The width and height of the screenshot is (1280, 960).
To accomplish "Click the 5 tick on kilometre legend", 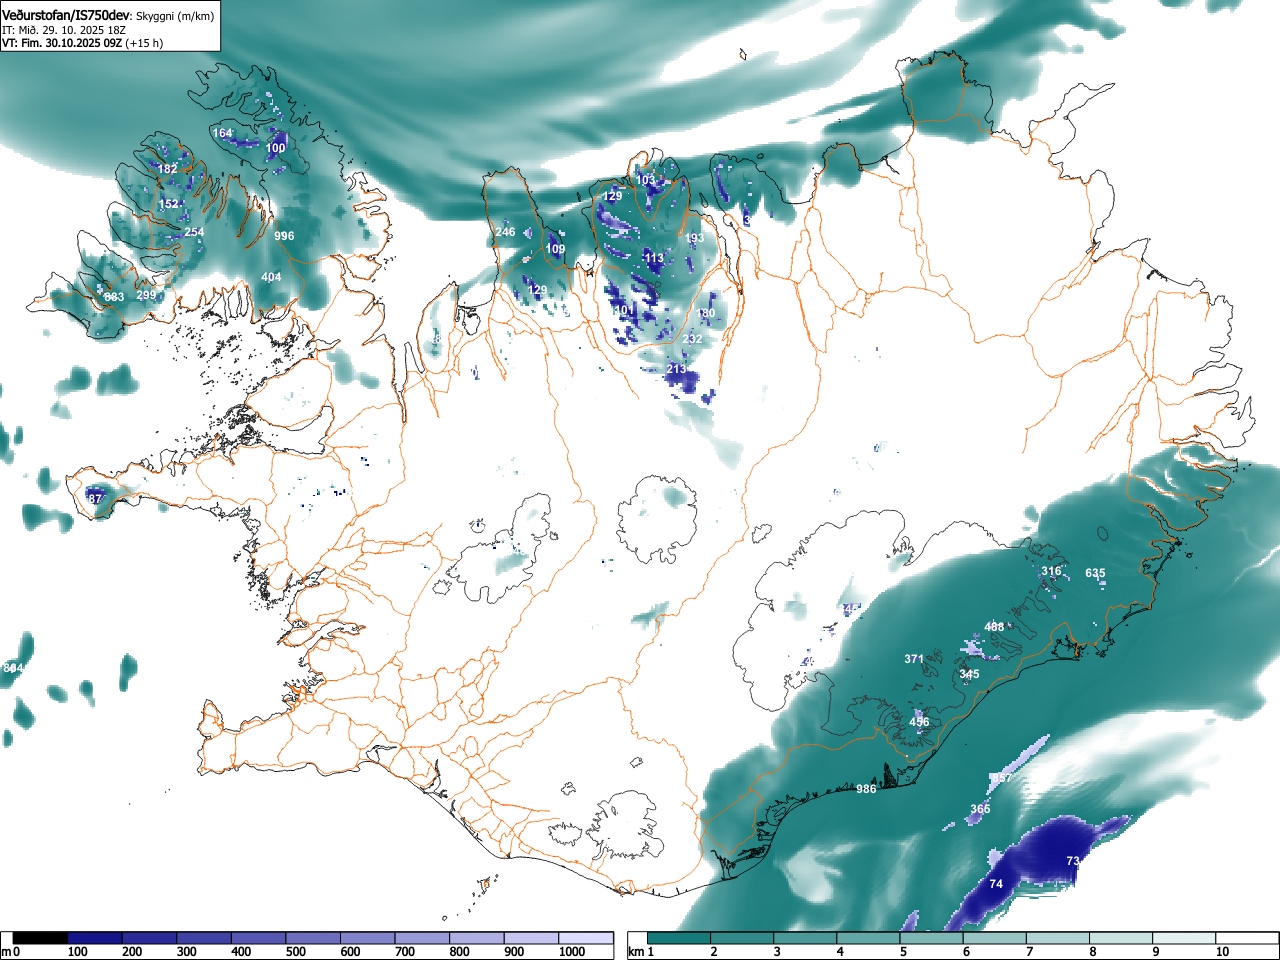I will [x=903, y=952].
